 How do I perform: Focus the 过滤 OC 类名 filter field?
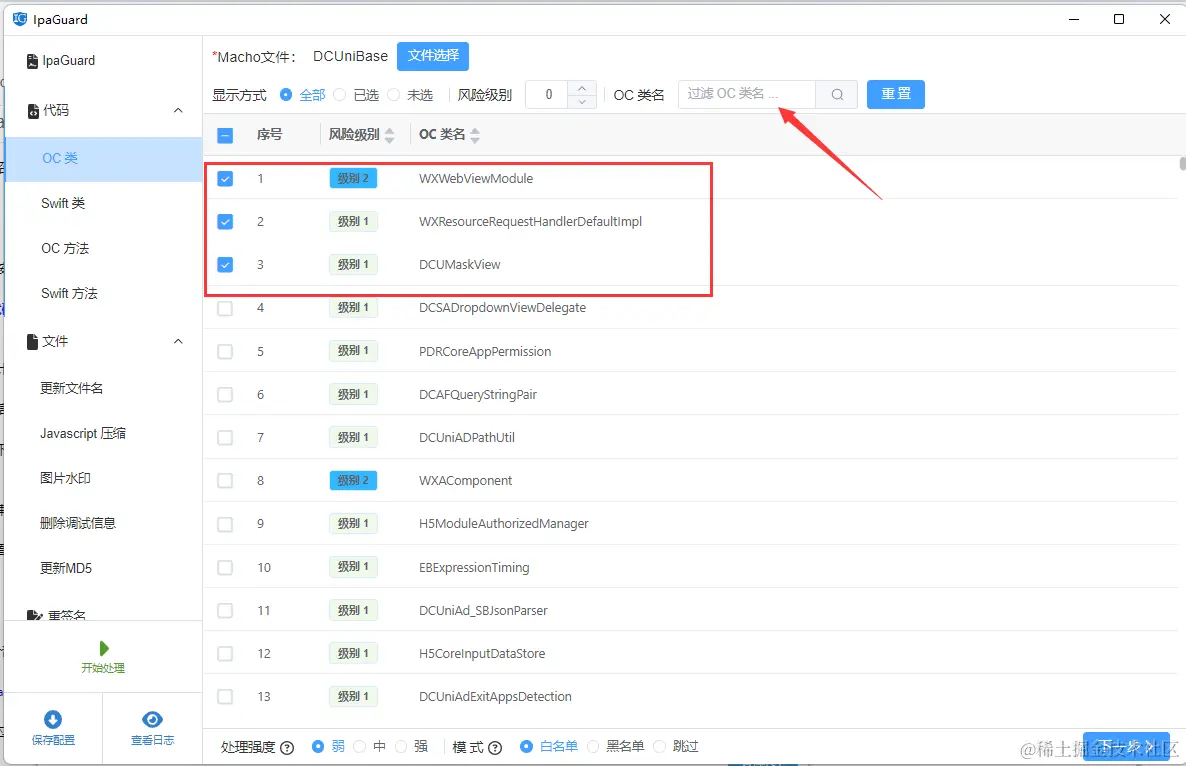click(x=747, y=95)
